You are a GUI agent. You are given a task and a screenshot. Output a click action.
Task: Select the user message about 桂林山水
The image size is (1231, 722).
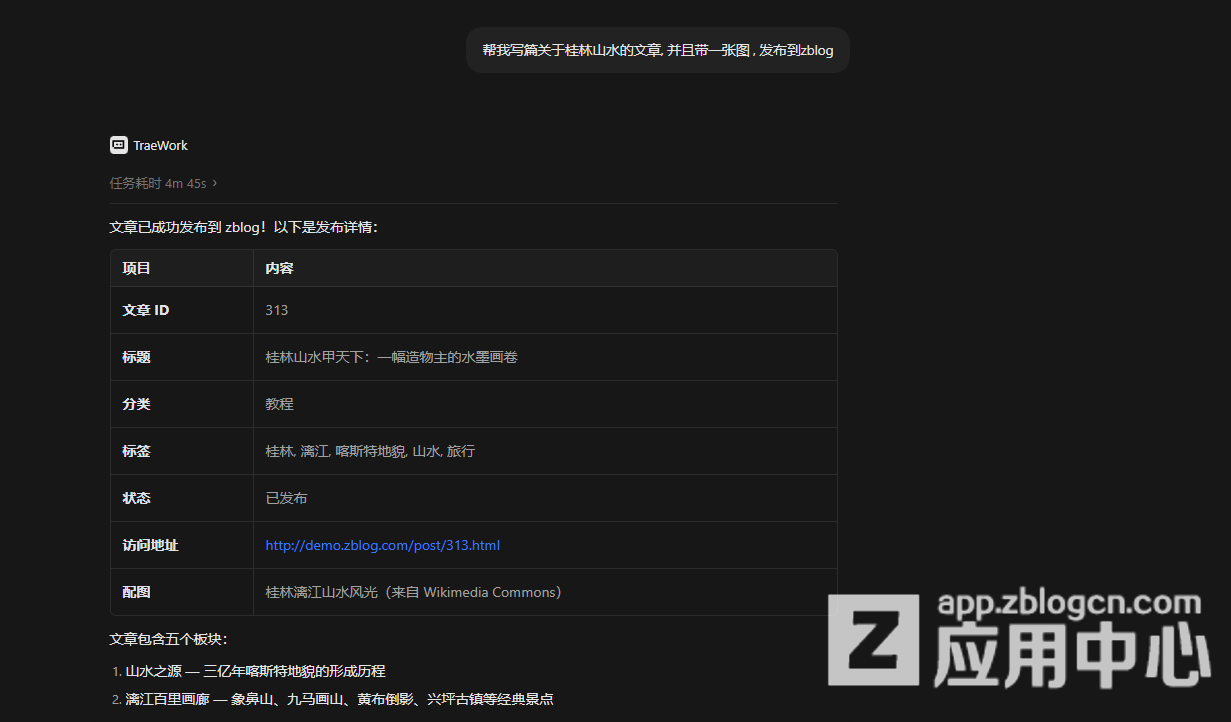pos(657,50)
